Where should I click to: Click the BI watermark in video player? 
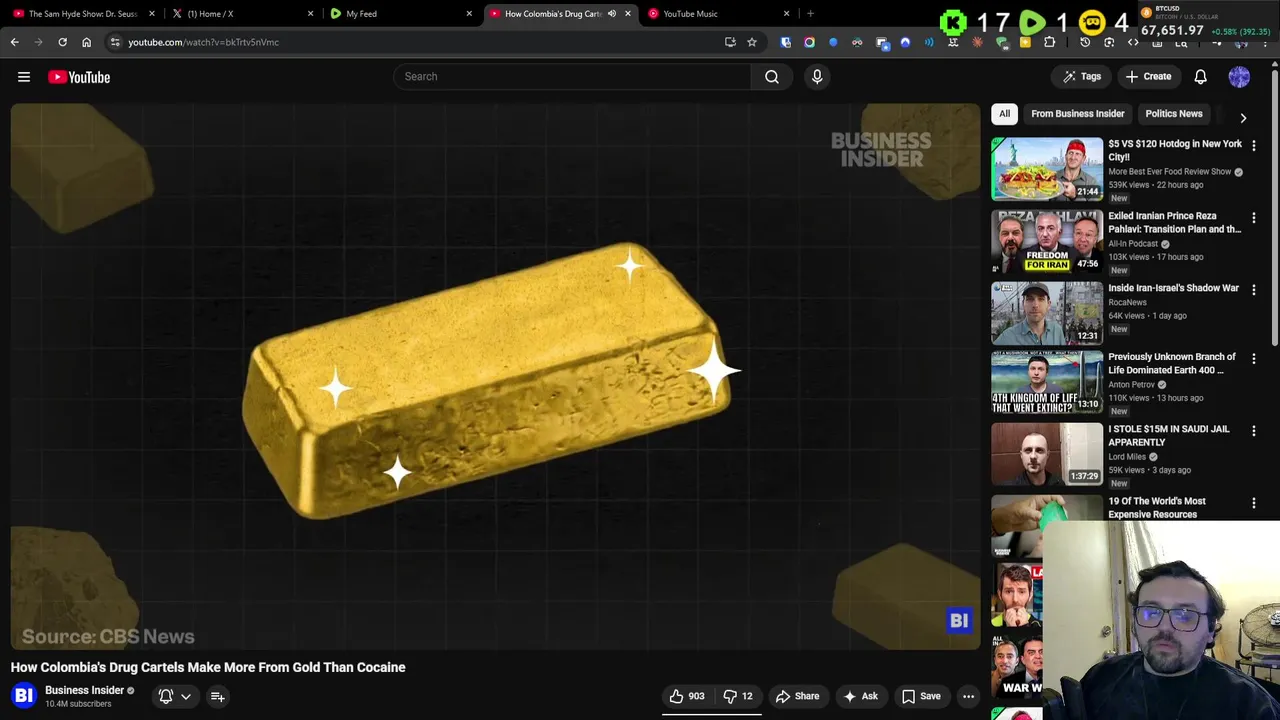959,621
